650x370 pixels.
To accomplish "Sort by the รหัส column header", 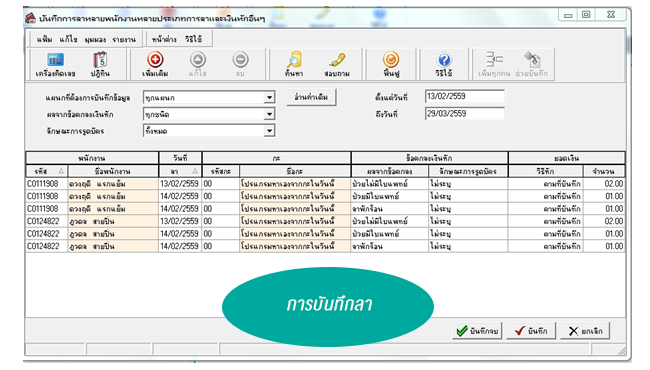I will (x=47, y=171).
